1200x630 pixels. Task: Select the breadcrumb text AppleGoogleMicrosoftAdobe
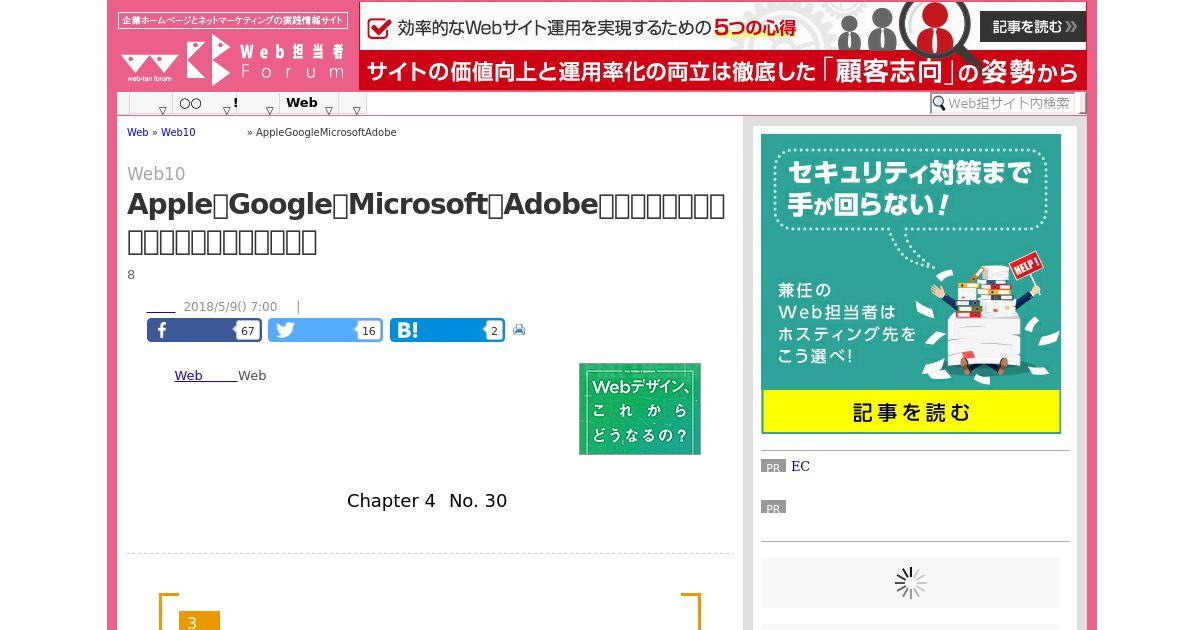pyautogui.click(x=326, y=132)
